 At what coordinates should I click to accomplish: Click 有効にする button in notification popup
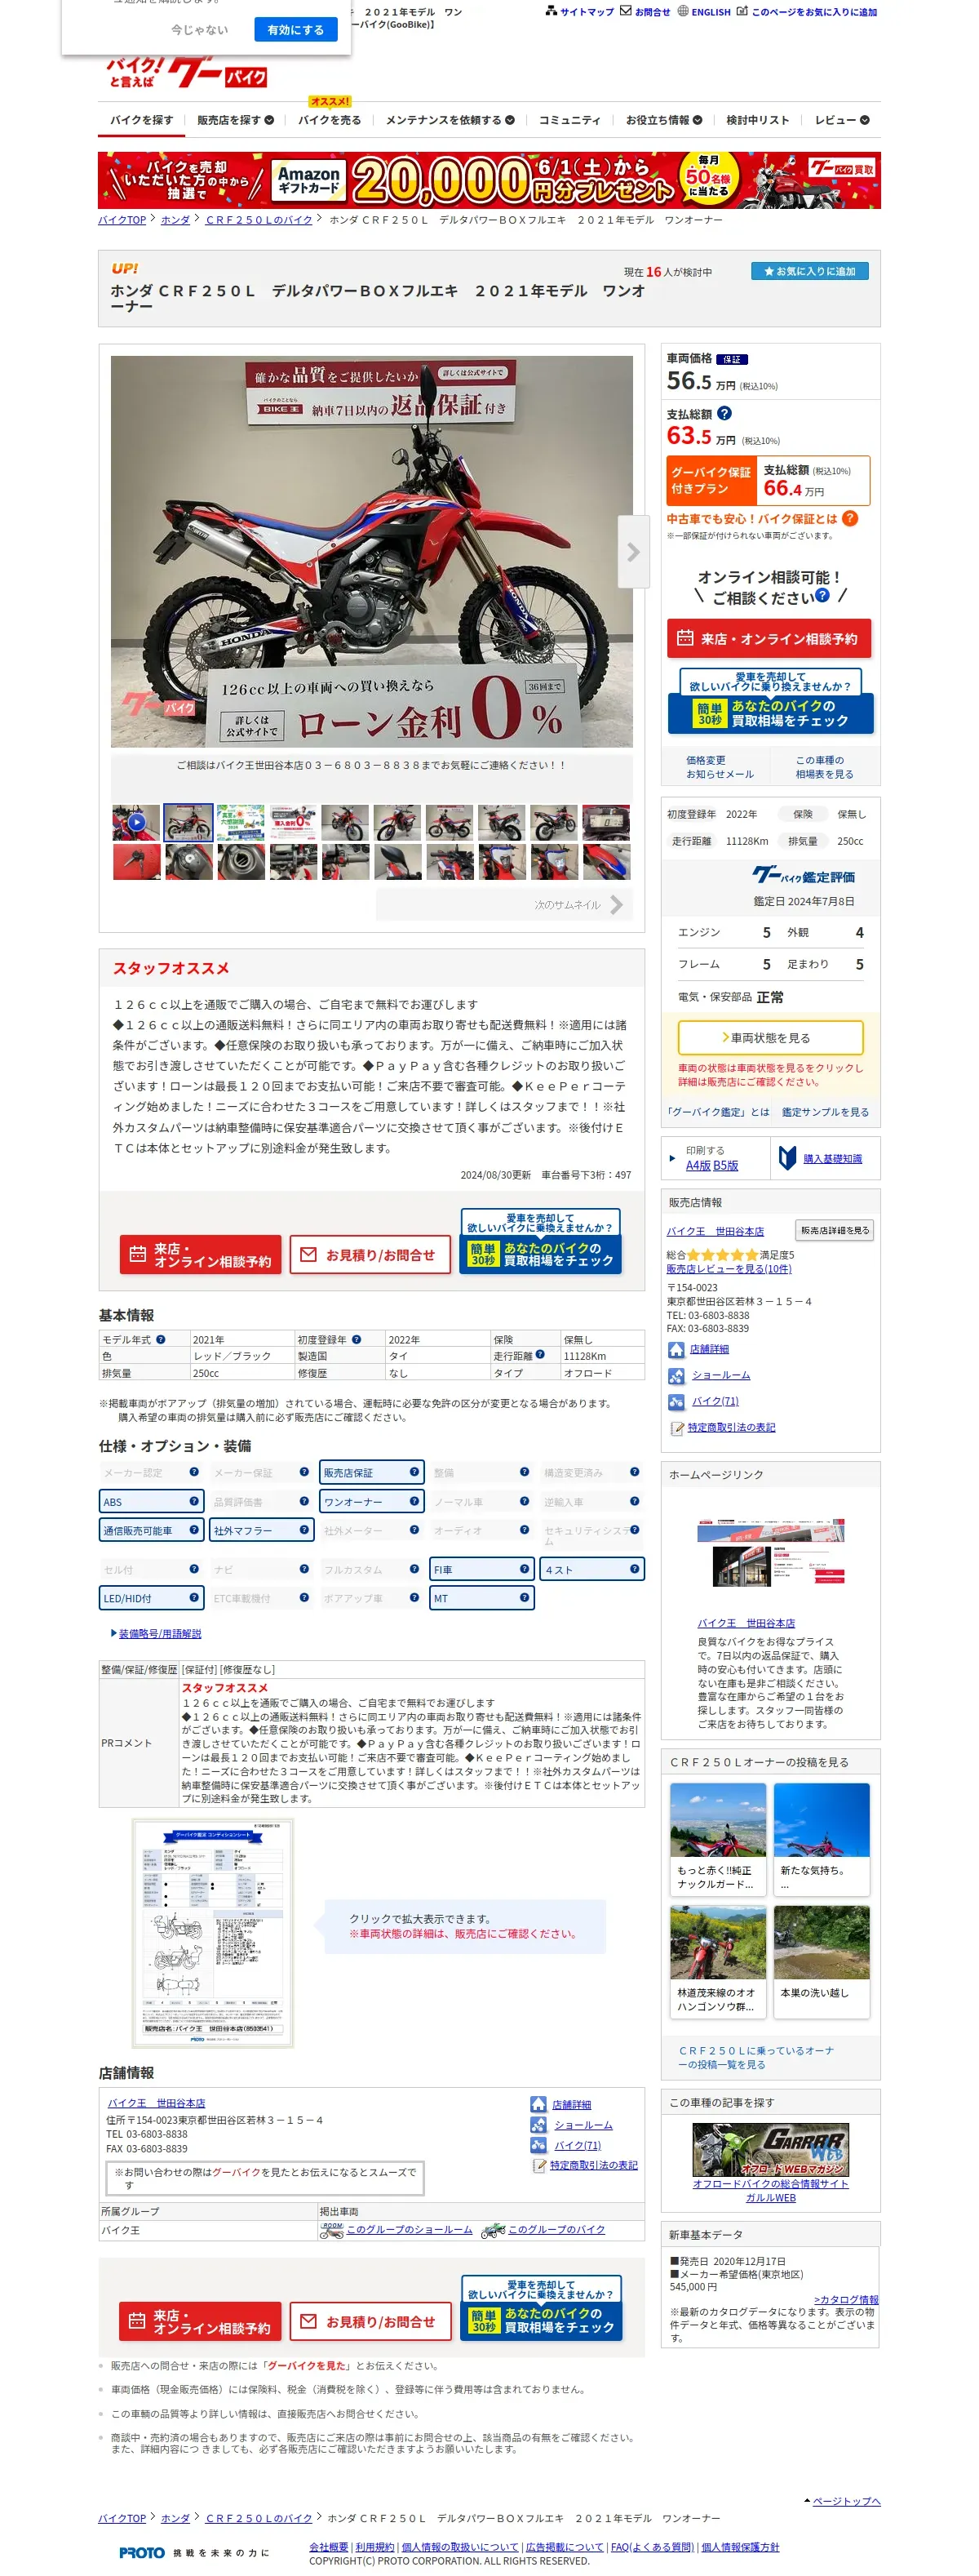[295, 30]
